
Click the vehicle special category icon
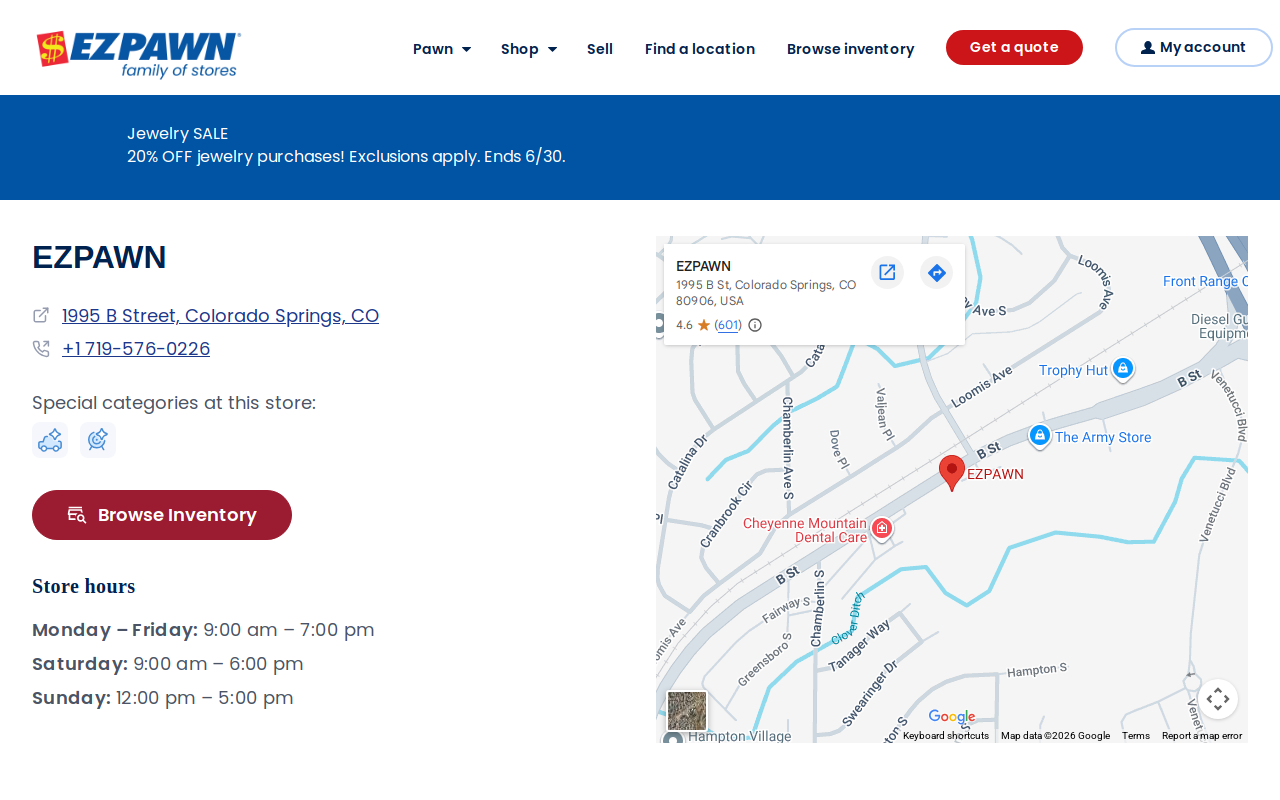tap(50, 440)
